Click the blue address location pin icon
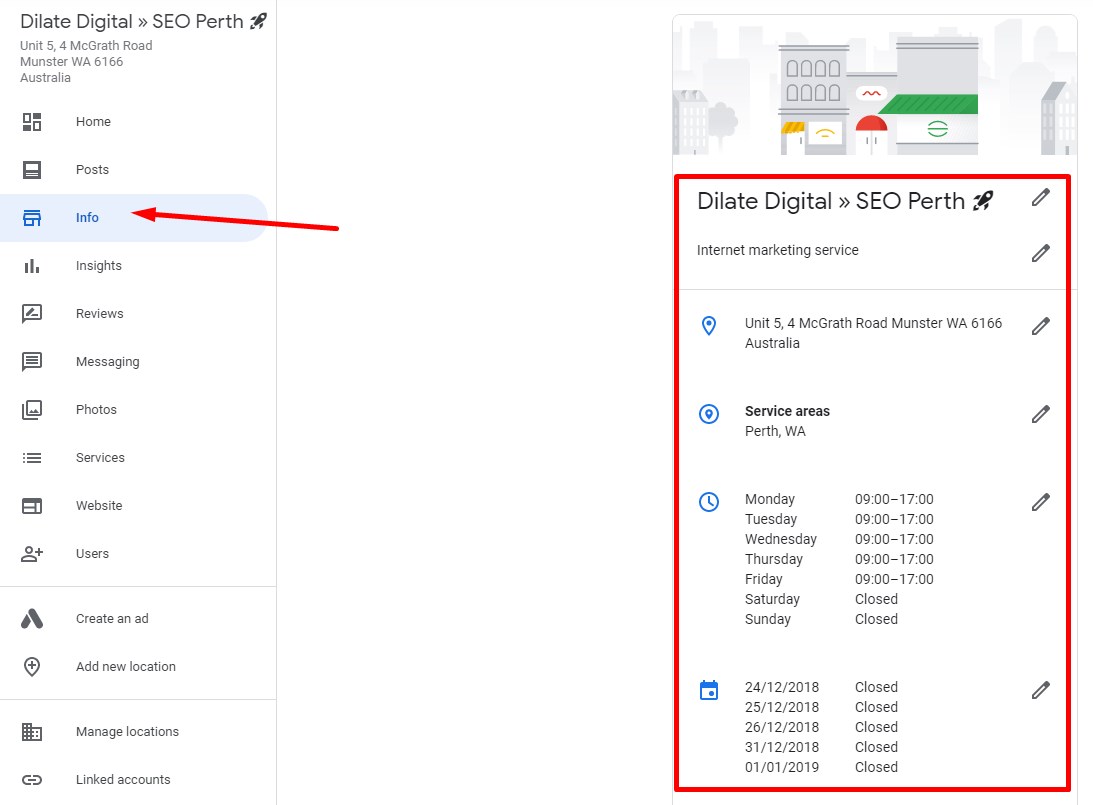This screenshot has width=1093, height=805. (709, 326)
